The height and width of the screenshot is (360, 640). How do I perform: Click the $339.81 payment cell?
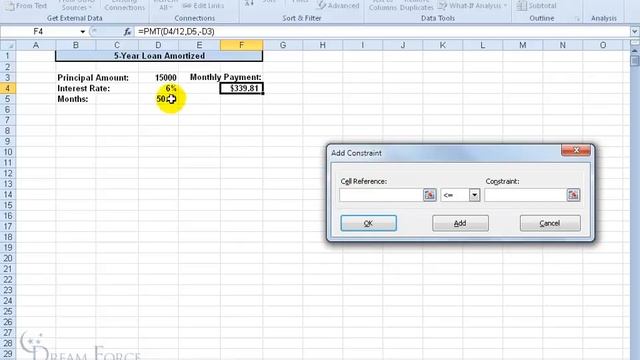[241, 88]
